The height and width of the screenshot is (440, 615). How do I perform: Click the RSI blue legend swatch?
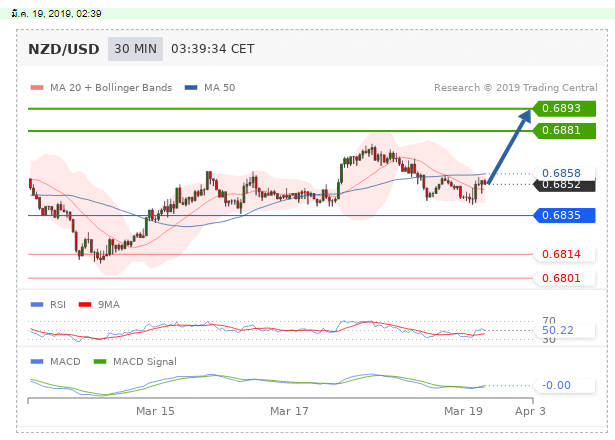[37, 304]
